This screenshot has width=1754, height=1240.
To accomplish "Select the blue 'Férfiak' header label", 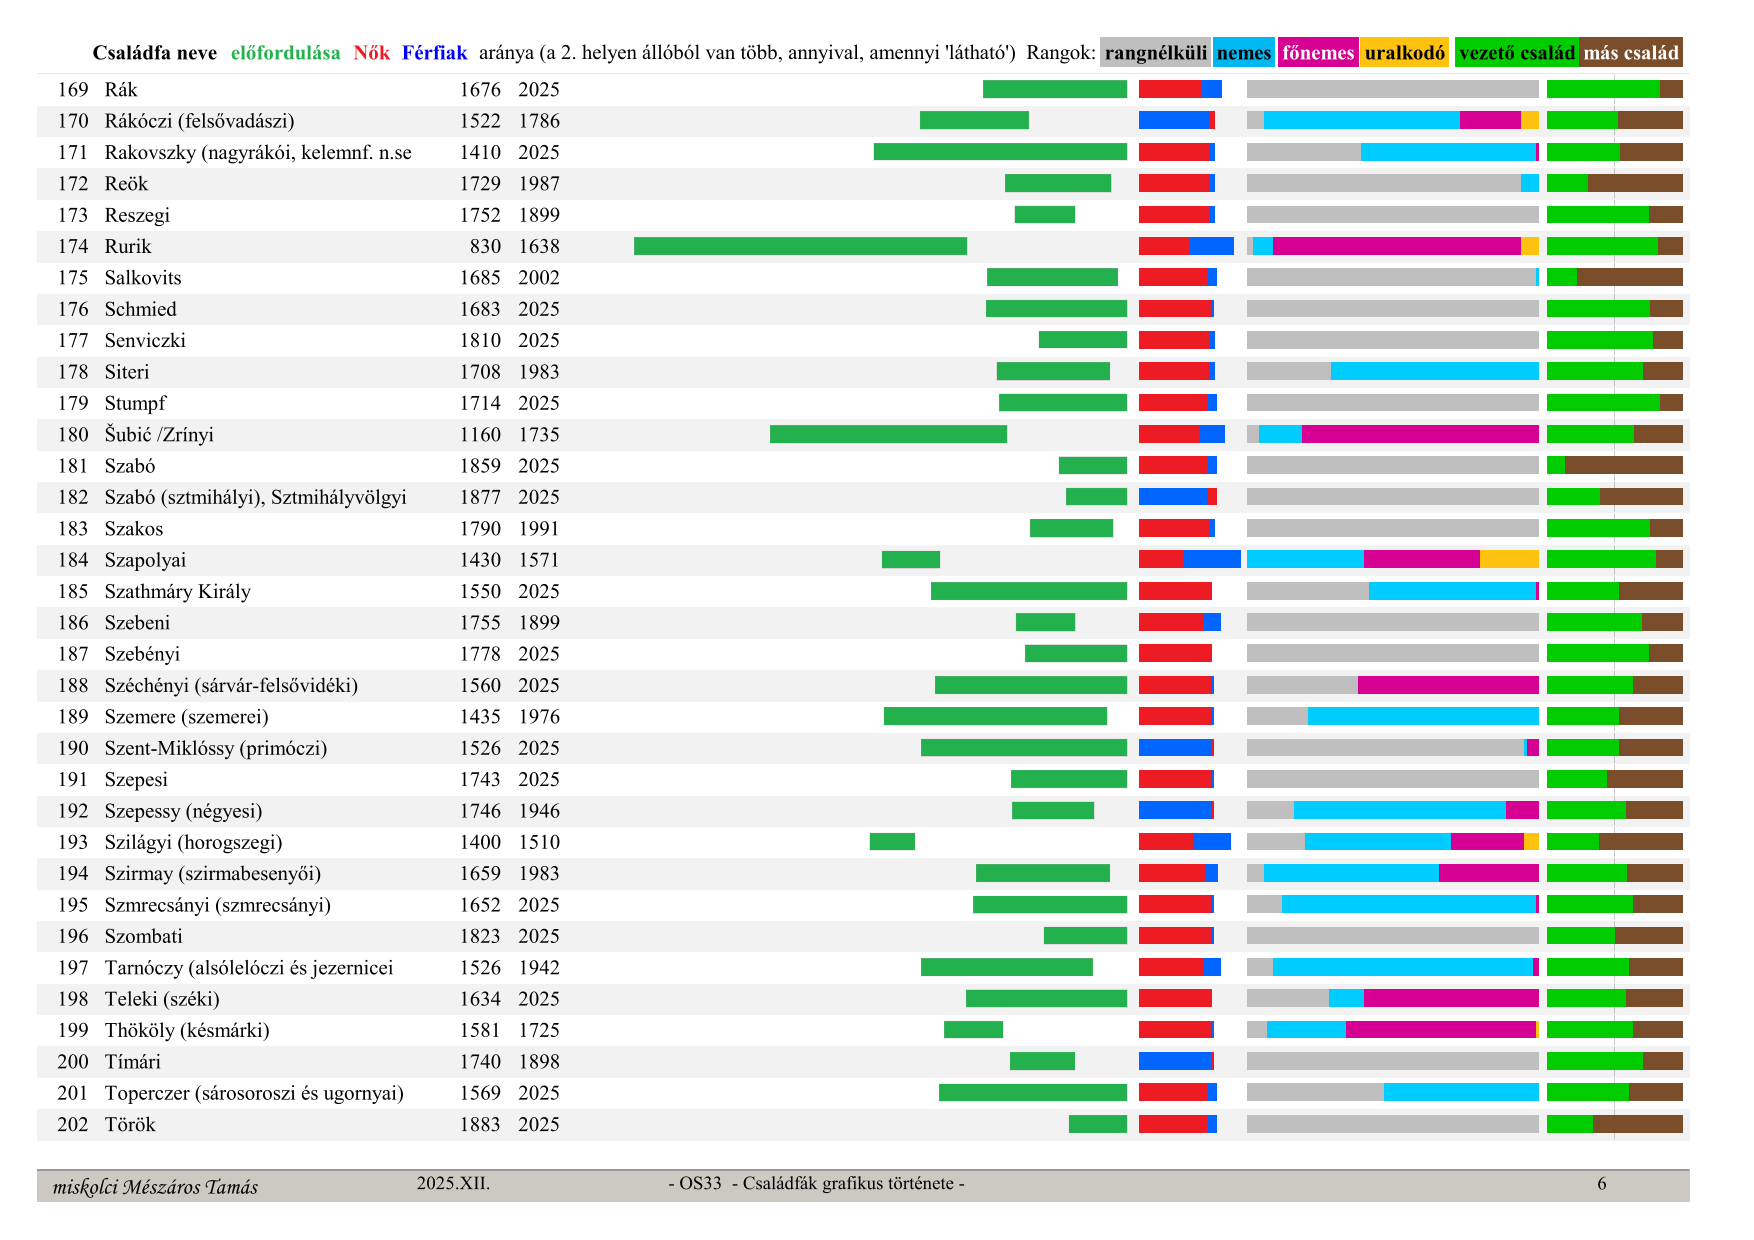I will [x=434, y=53].
